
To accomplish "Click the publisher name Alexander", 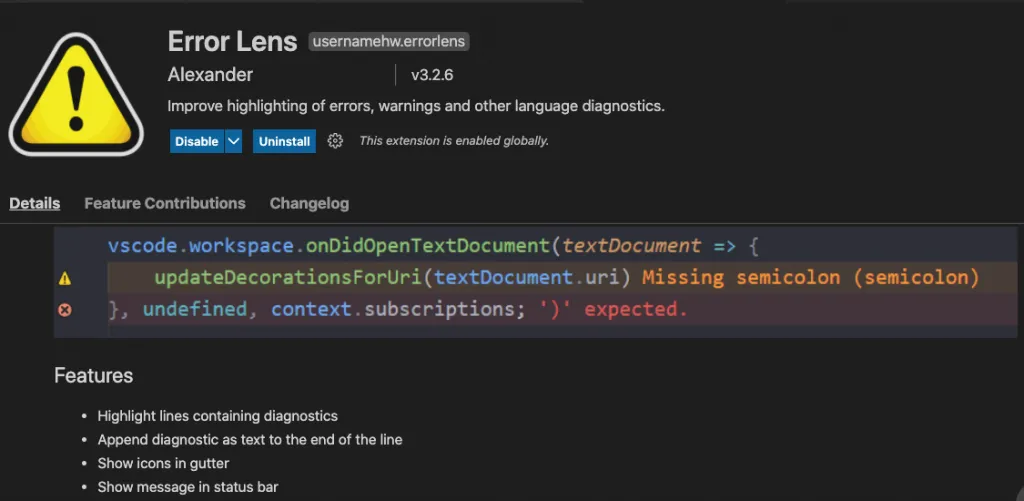I will click(x=210, y=75).
